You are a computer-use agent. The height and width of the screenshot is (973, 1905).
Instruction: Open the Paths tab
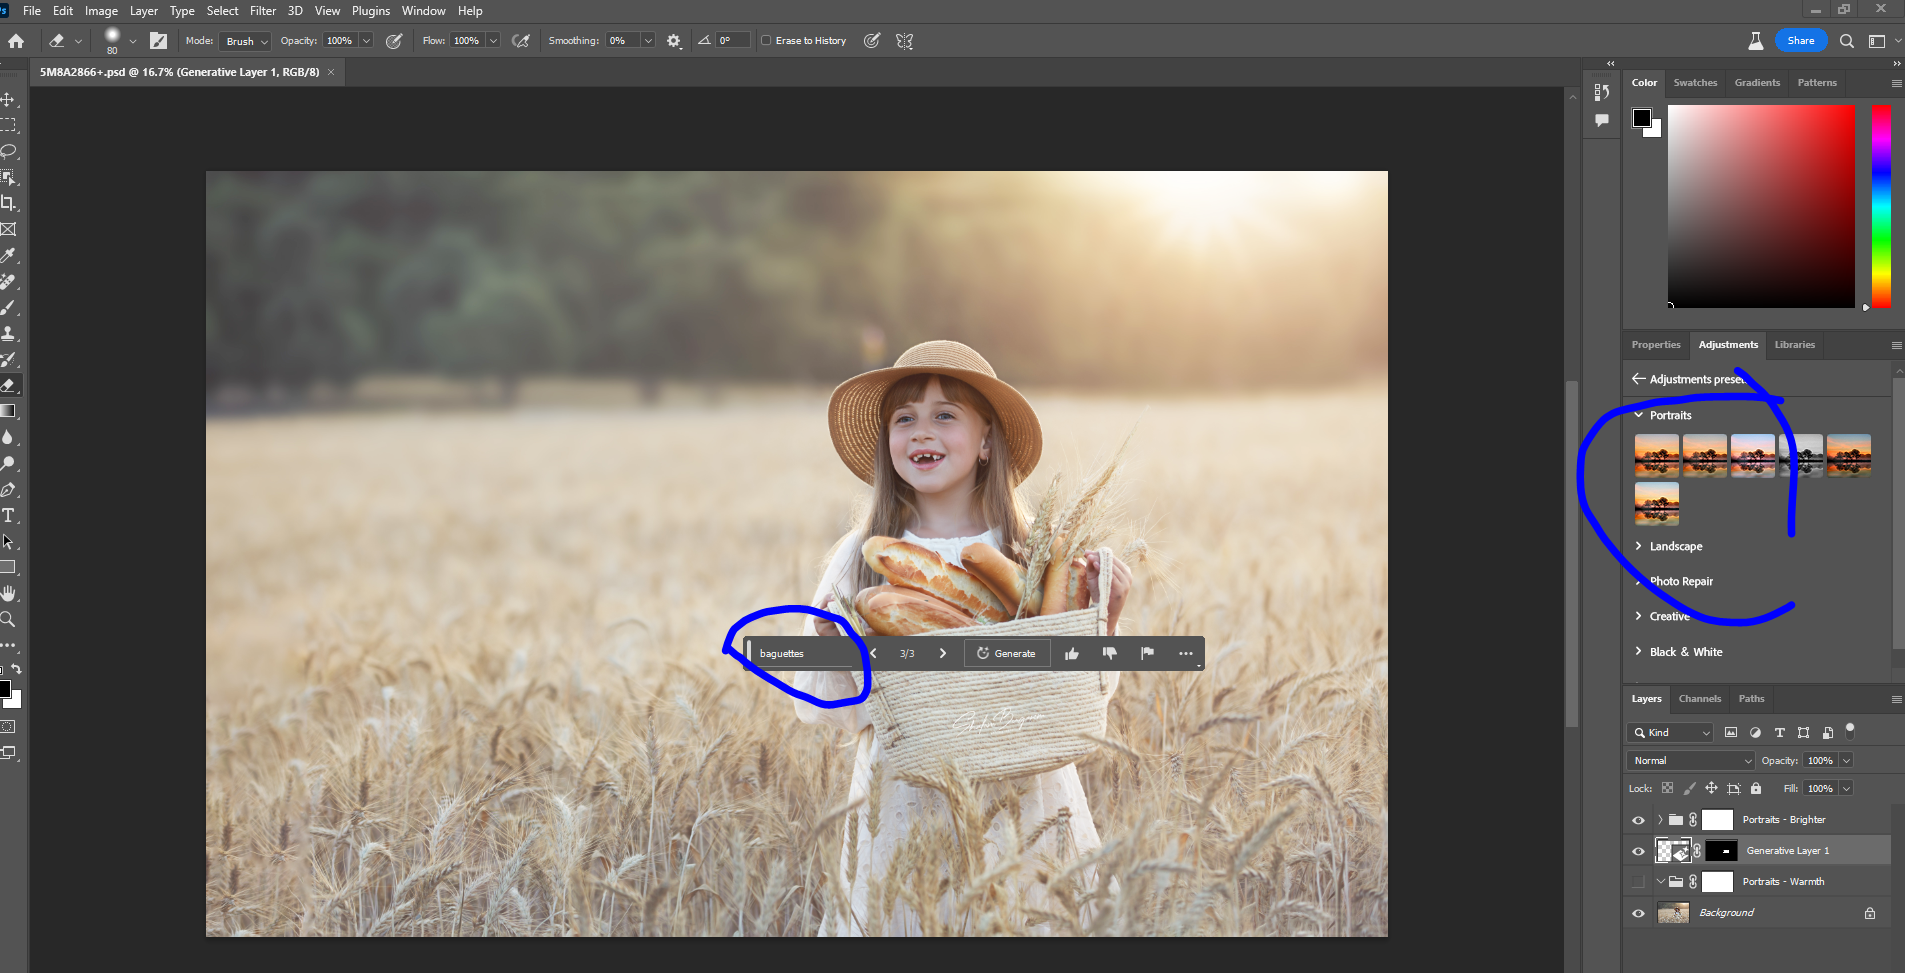click(1751, 699)
